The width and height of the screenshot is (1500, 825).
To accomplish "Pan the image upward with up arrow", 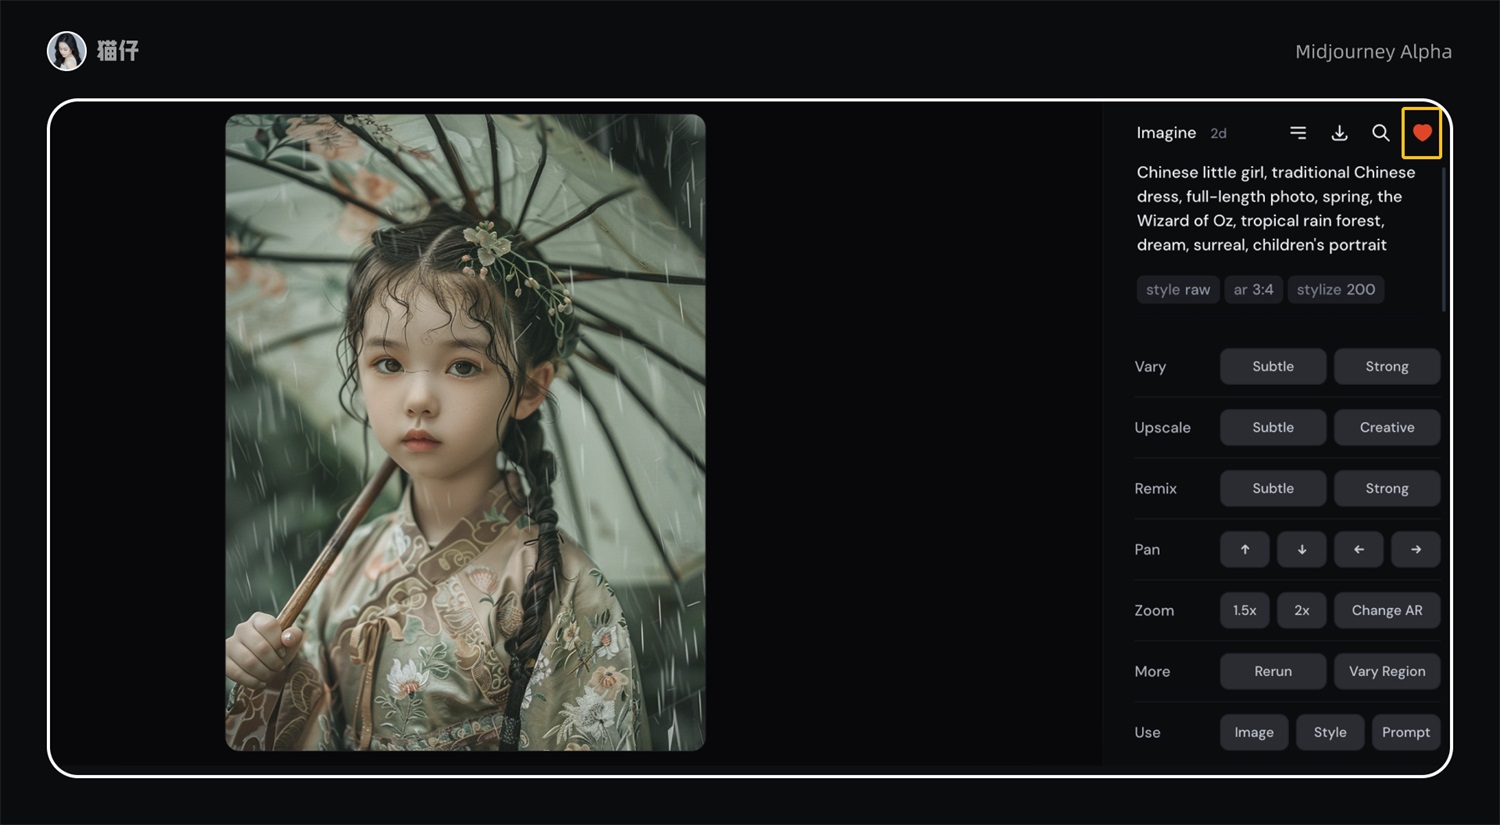I will coord(1244,549).
